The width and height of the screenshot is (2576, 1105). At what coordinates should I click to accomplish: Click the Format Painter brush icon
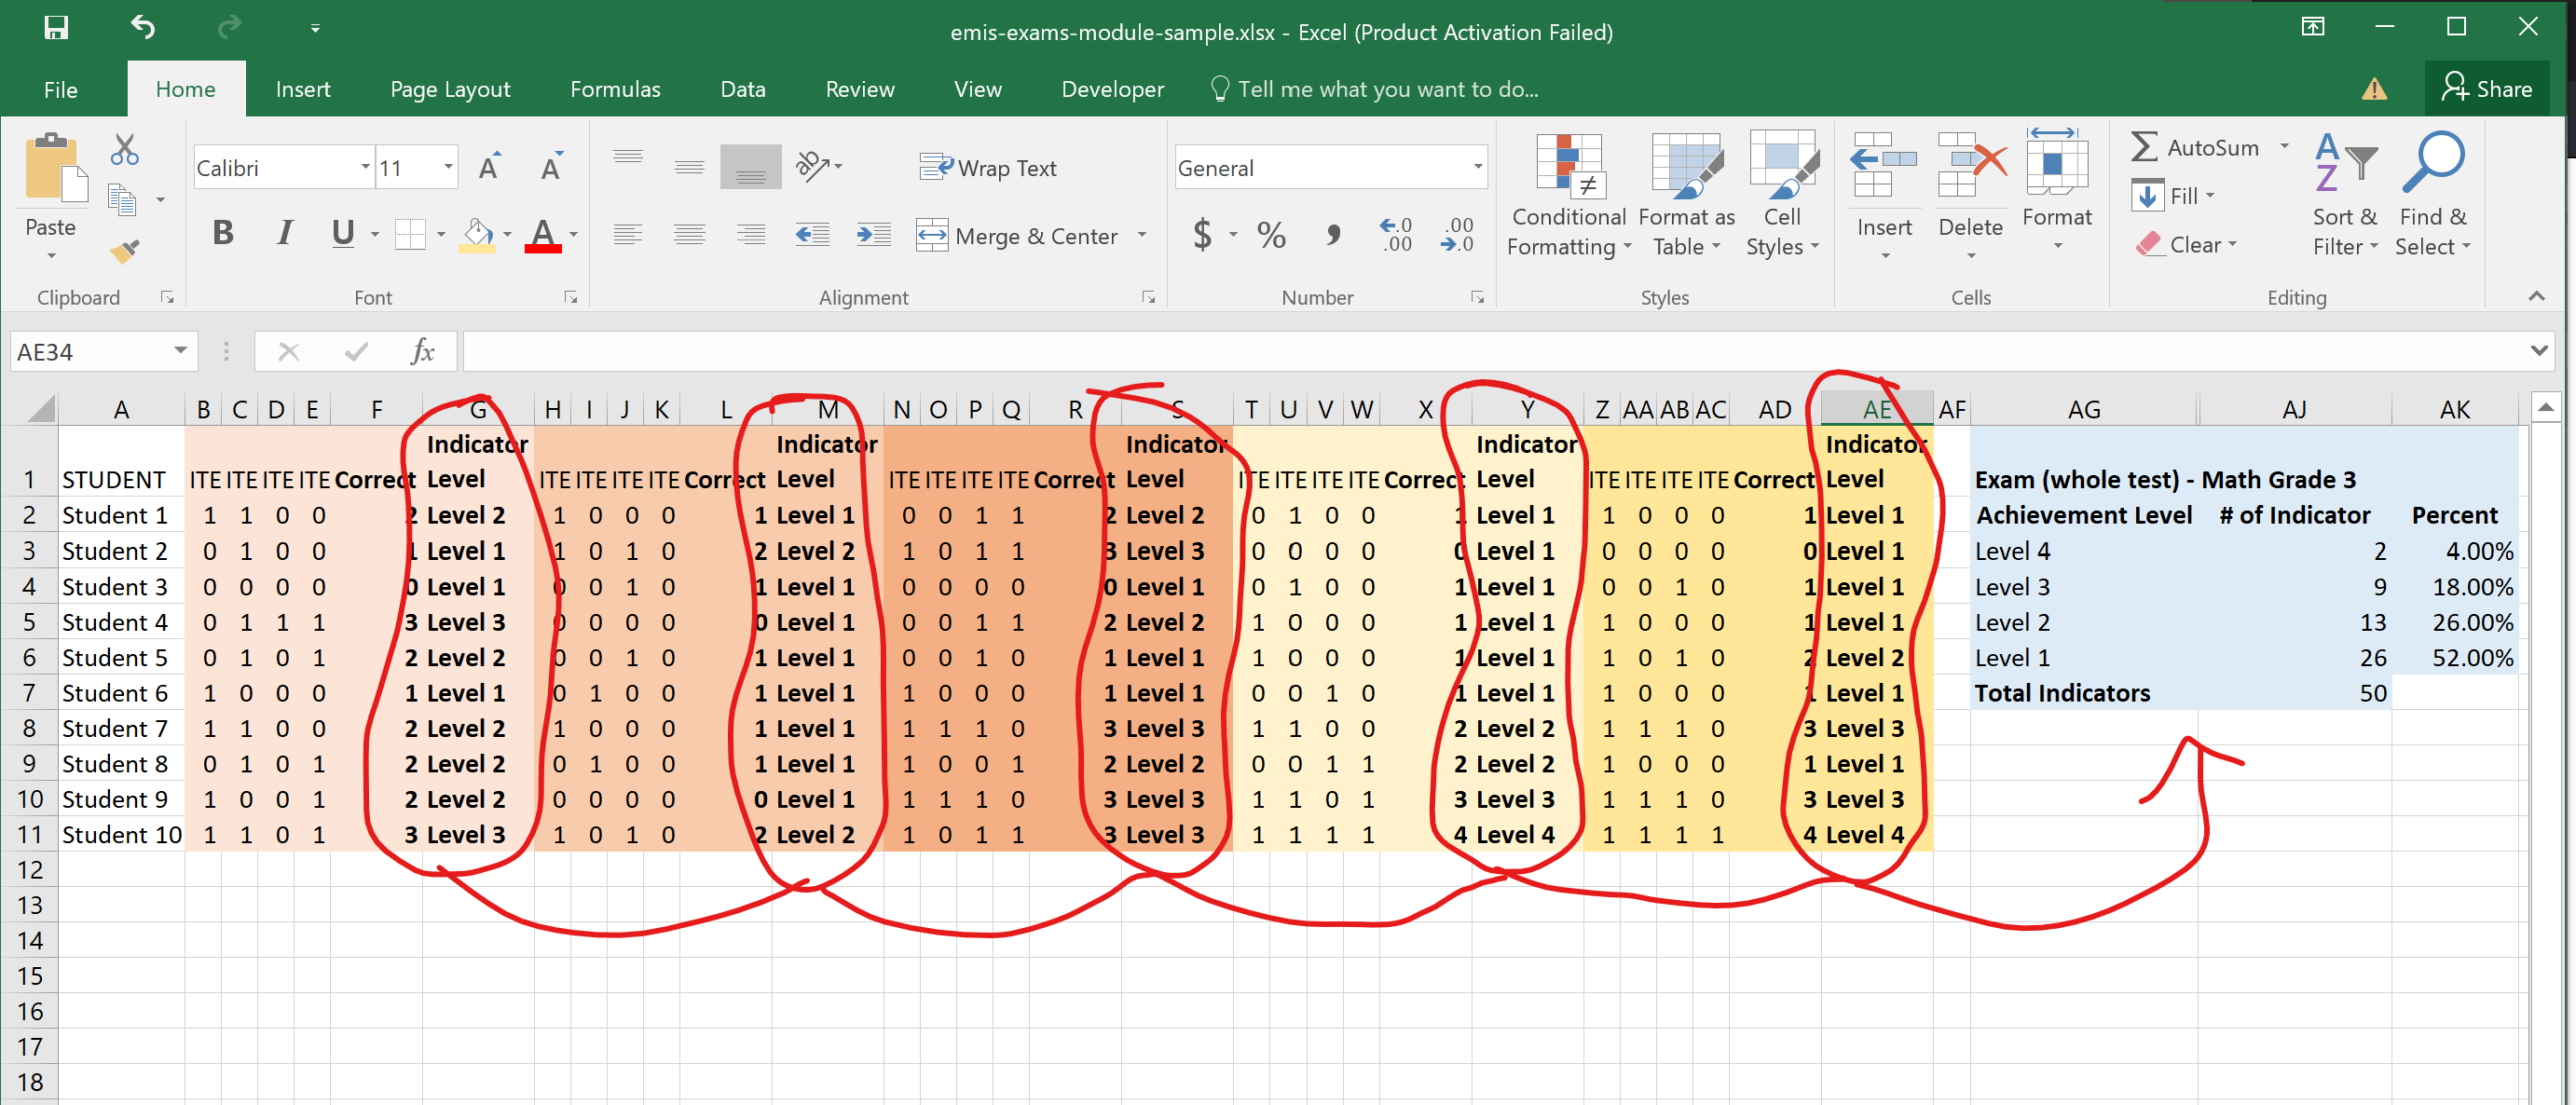pos(124,251)
